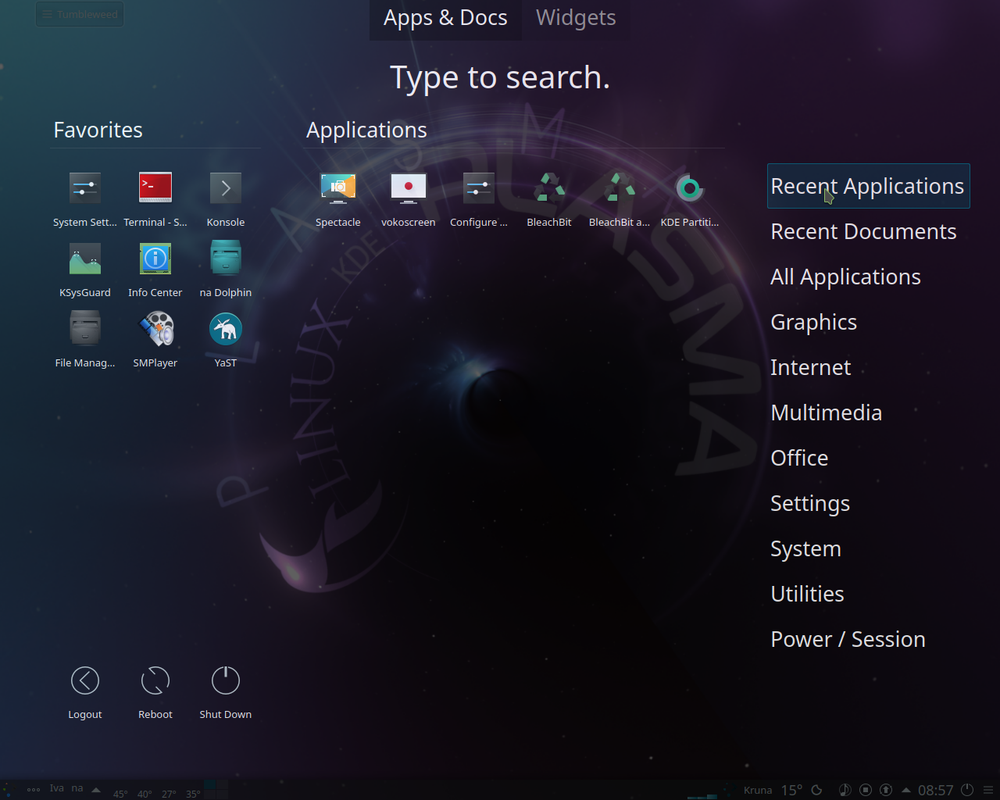Click the 08:57 panel clock
Image resolution: width=1000 pixels, height=800 pixels.
click(x=936, y=790)
